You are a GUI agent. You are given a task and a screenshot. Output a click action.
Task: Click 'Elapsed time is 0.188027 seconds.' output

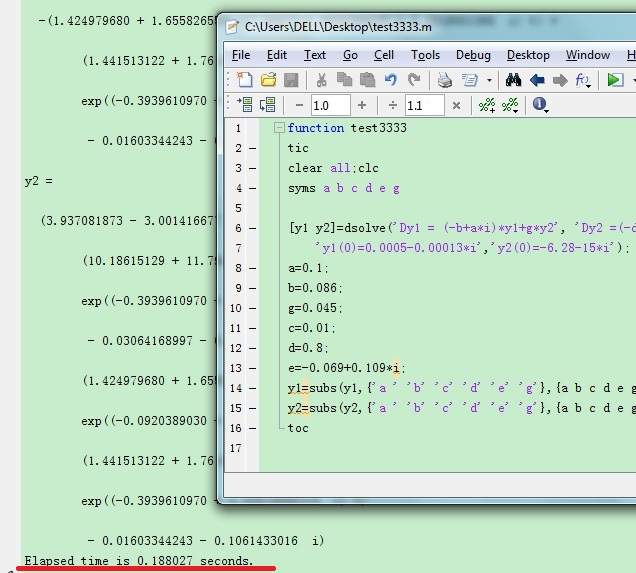pyautogui.click(x=139, y=561)
